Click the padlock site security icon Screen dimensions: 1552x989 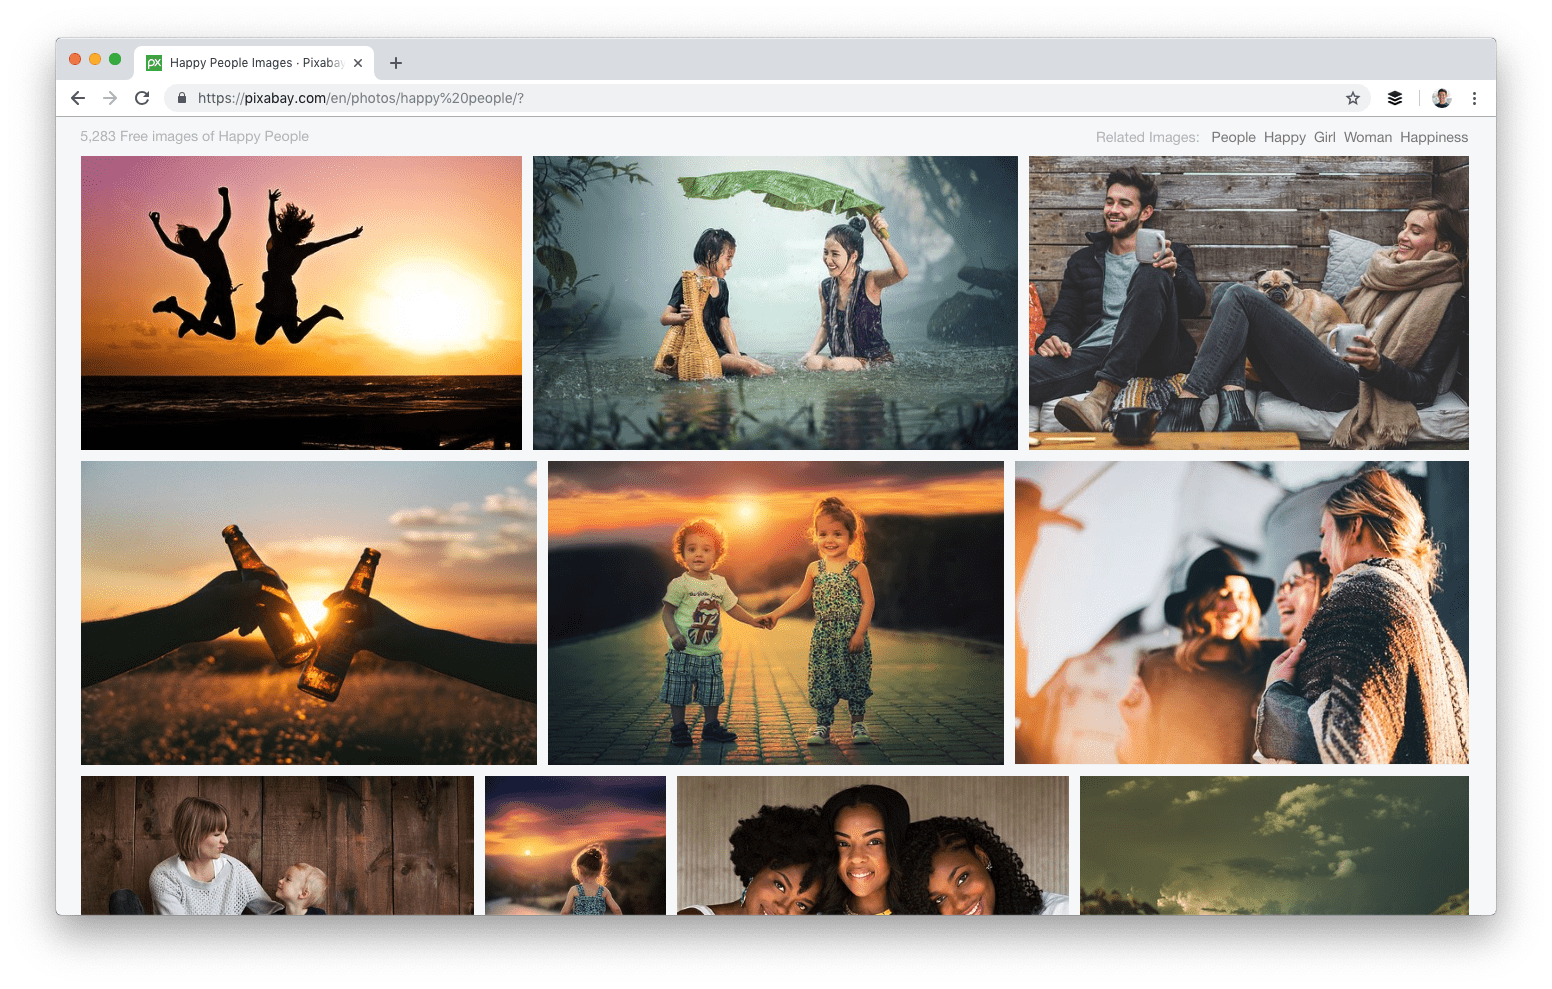181,98
